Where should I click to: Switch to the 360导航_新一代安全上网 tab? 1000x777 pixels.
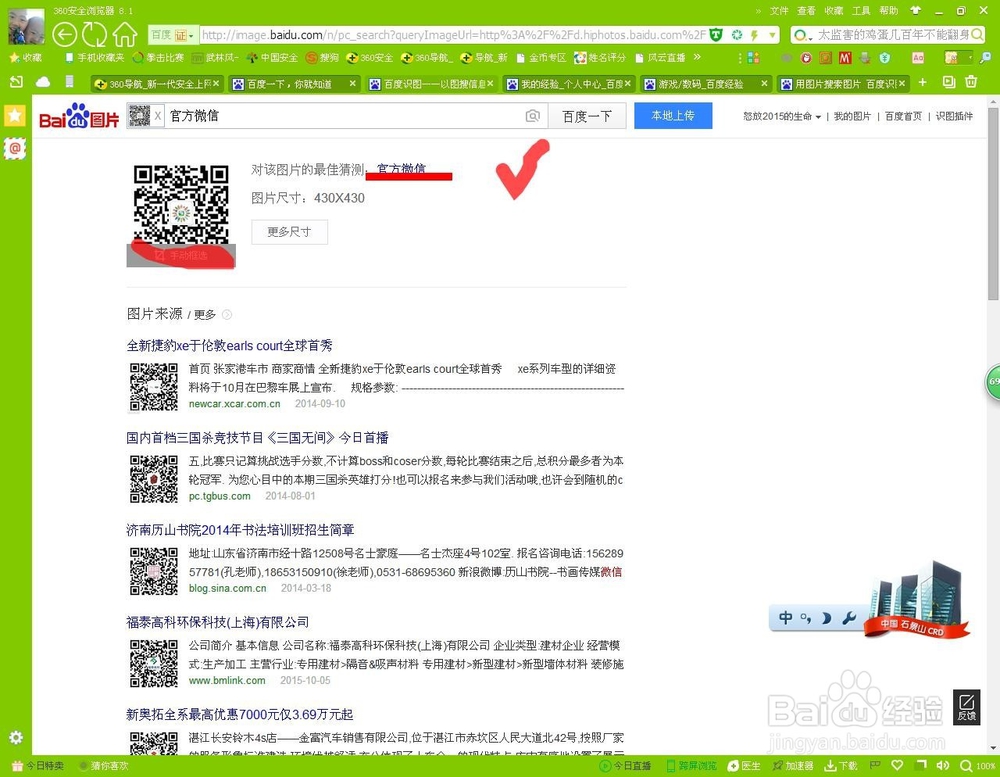(156, 84)
